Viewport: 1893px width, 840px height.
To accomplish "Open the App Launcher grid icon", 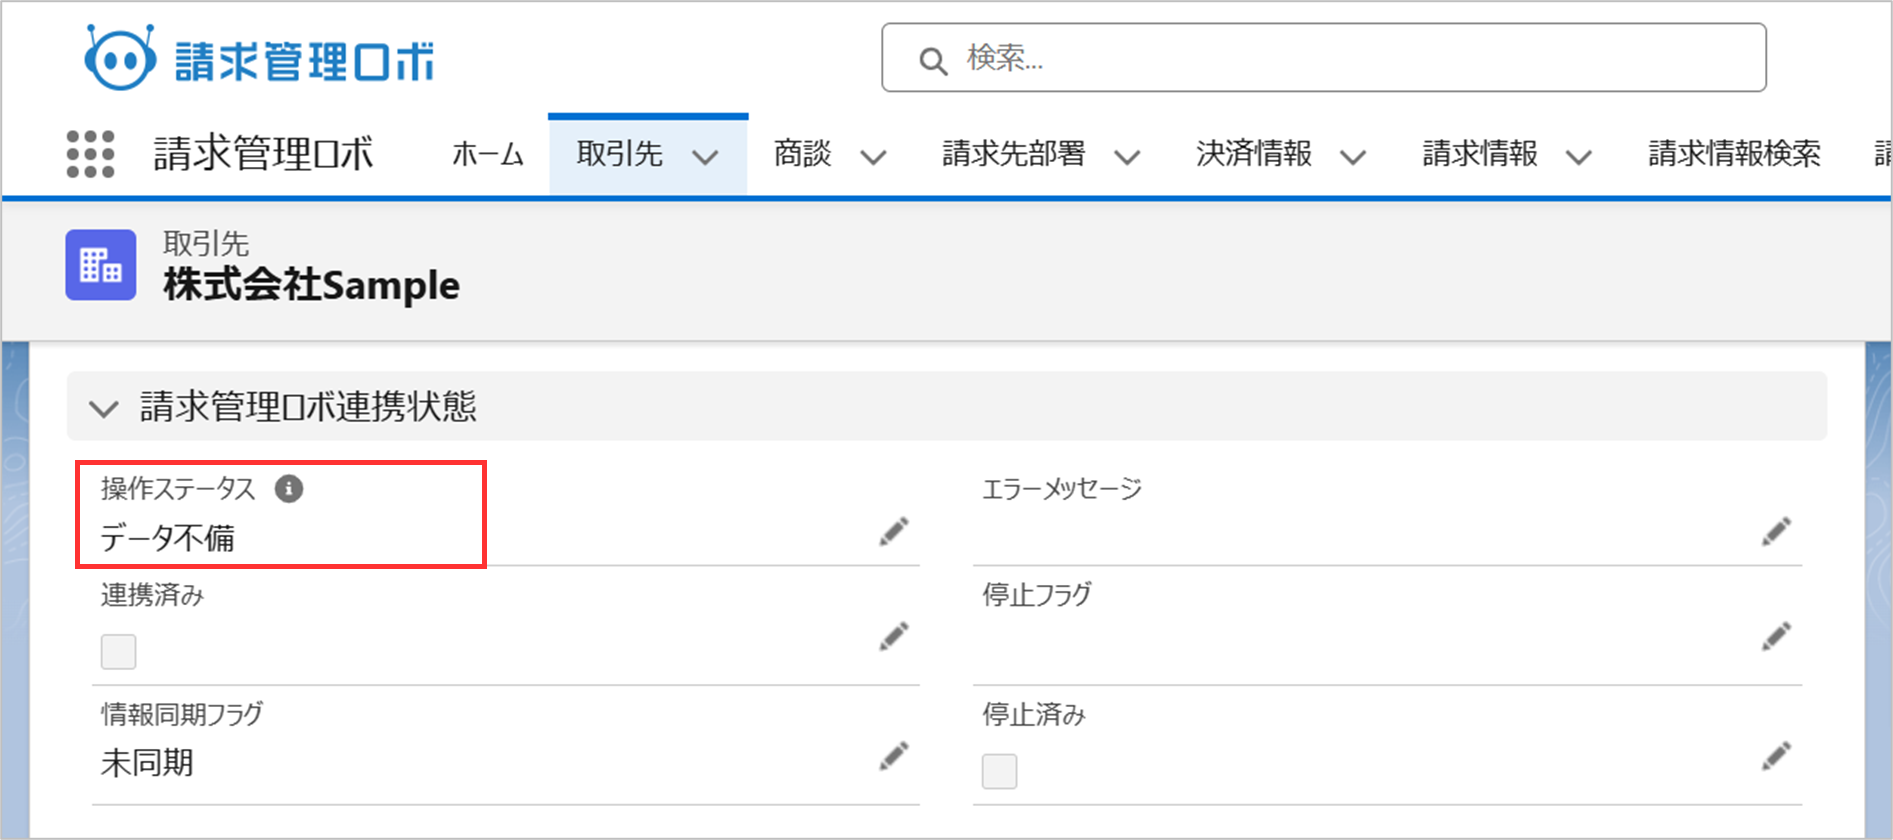I will [x=90, y=154].
